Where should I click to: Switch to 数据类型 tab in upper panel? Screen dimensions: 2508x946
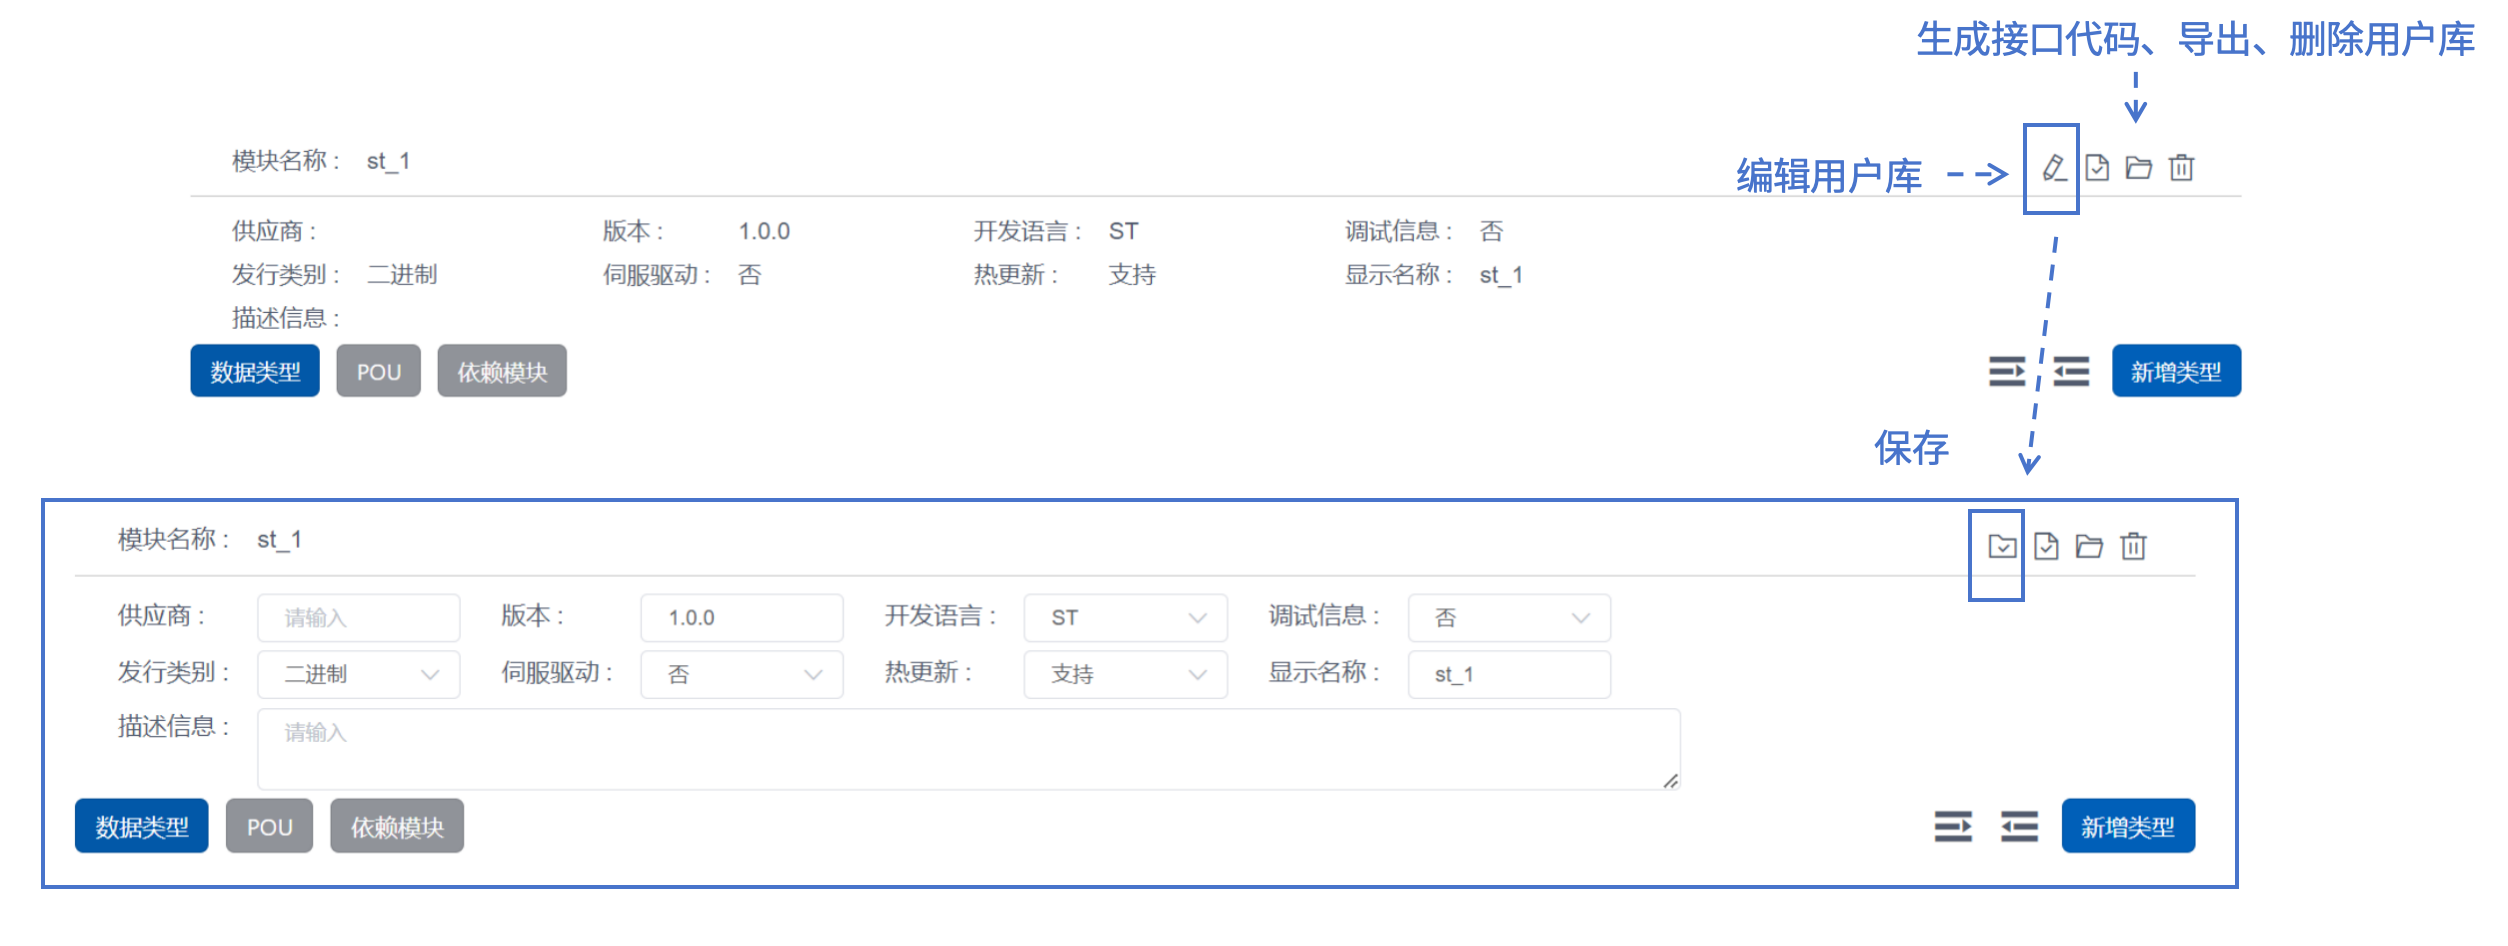(x=255, y=371)
